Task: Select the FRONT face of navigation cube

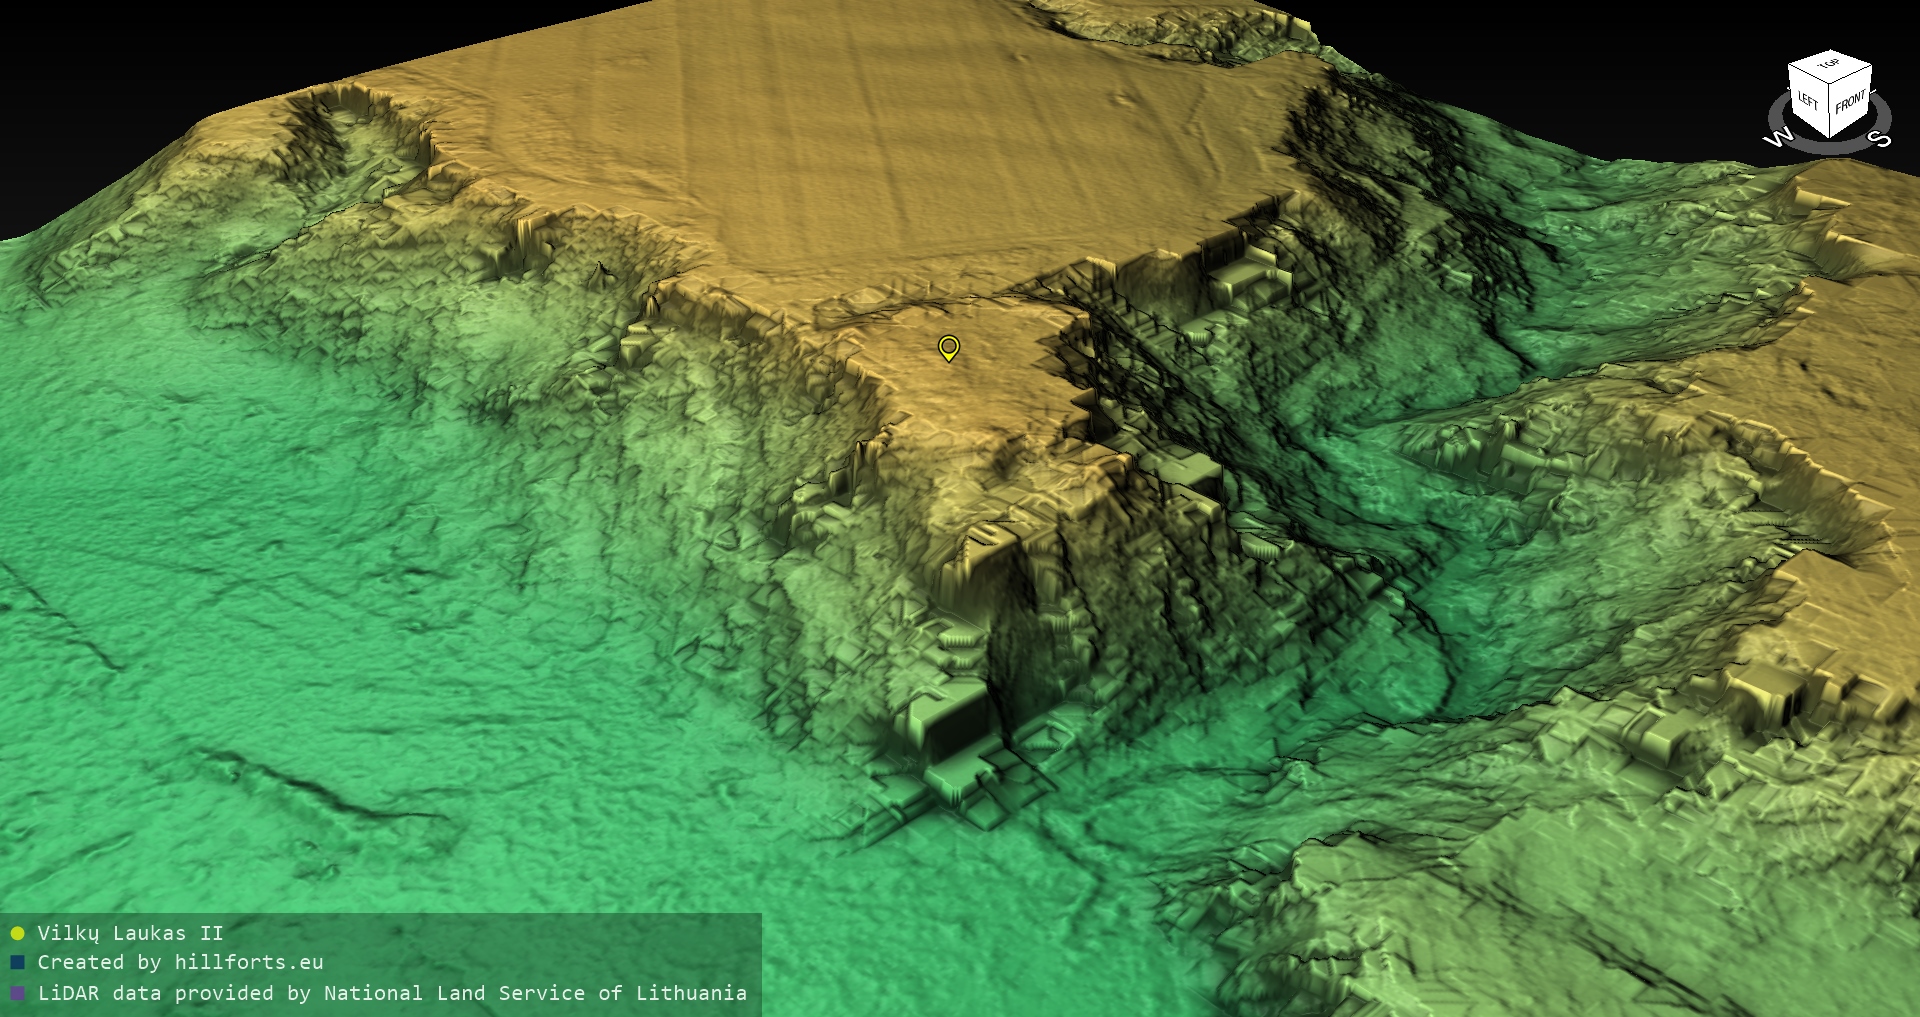Action: click(x=1850, y=102)
